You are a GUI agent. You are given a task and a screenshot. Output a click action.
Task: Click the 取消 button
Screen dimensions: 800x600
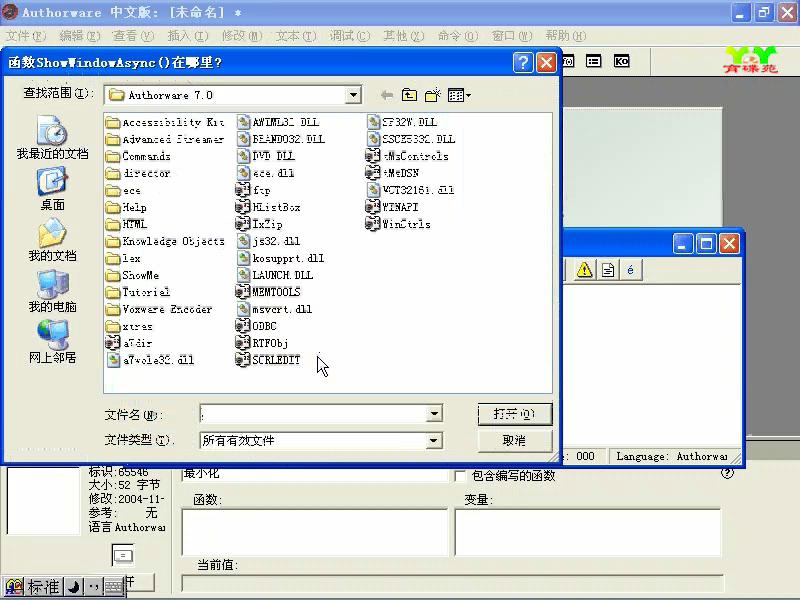pyautogui.click(x=515, y=440)
